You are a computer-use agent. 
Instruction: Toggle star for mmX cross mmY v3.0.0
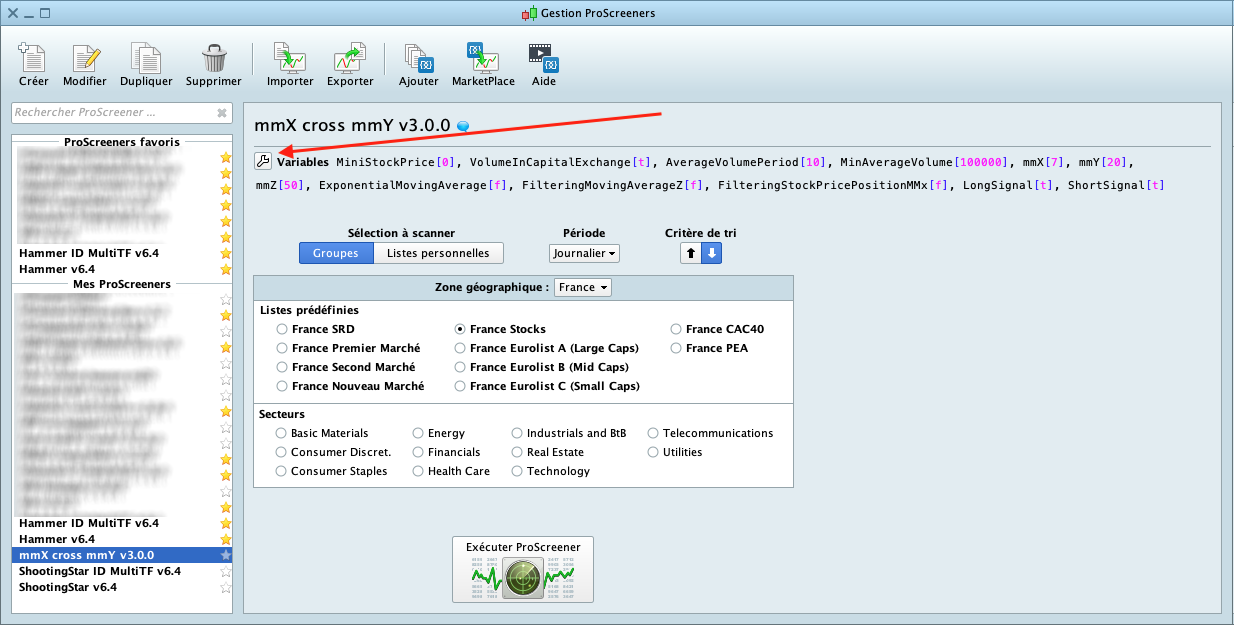(x=226, y=555)
